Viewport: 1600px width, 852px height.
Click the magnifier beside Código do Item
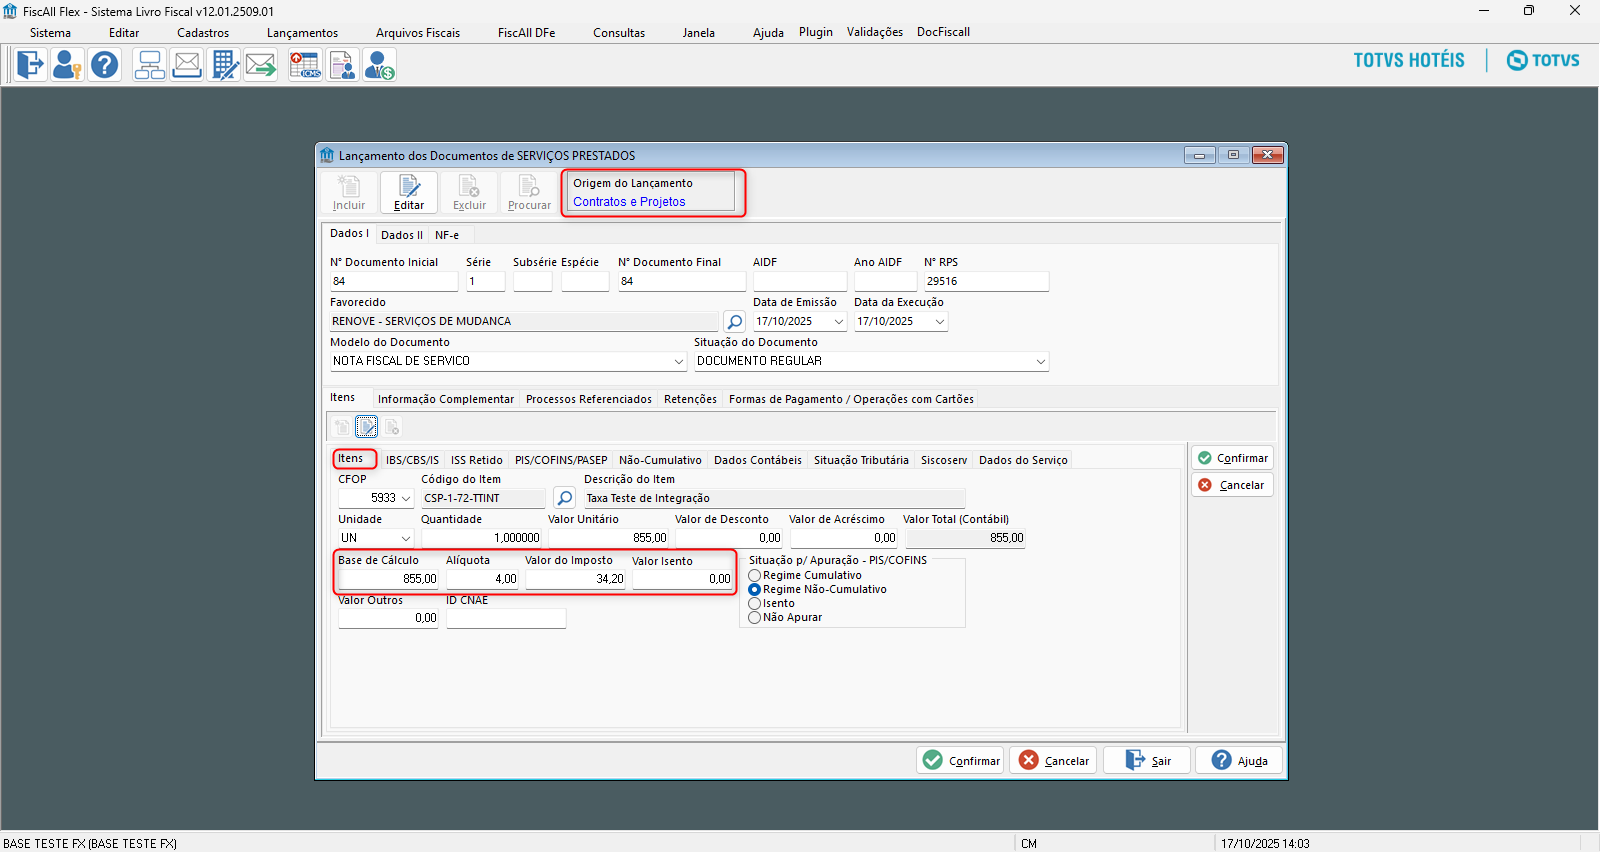[x=565, y=498]
